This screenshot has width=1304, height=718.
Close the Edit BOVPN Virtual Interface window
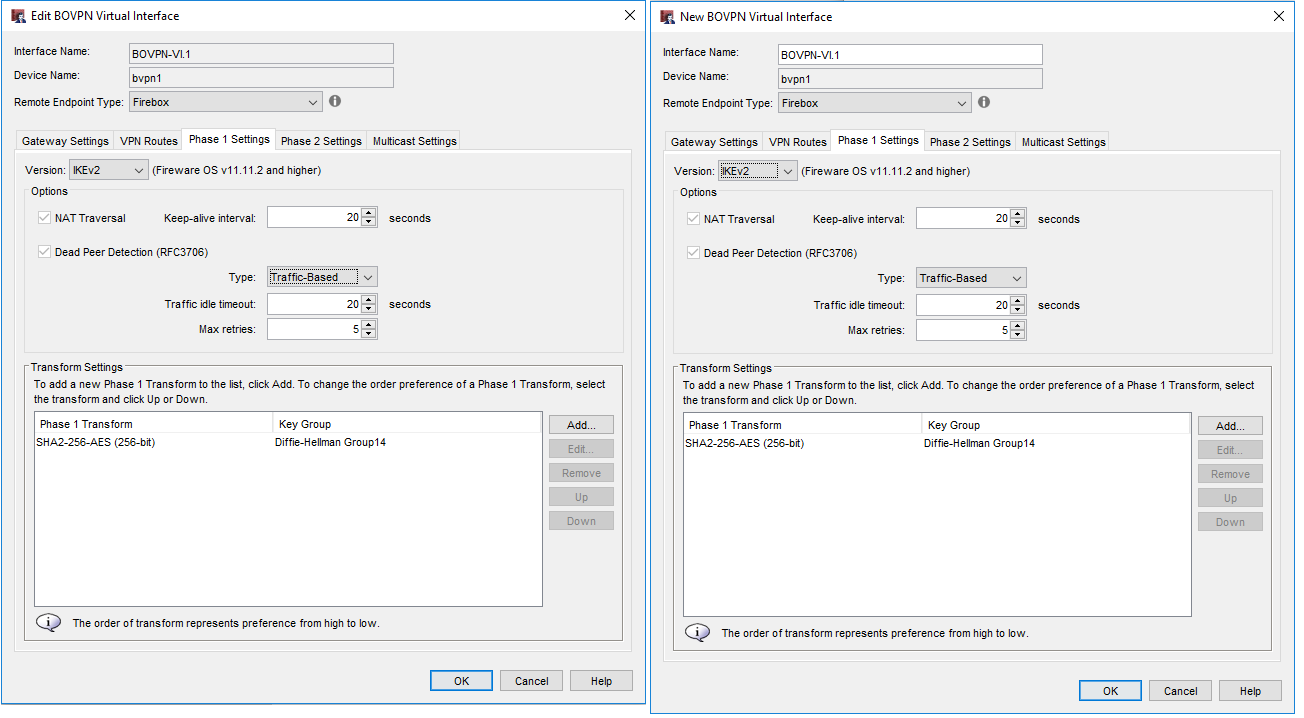(629, 16)
